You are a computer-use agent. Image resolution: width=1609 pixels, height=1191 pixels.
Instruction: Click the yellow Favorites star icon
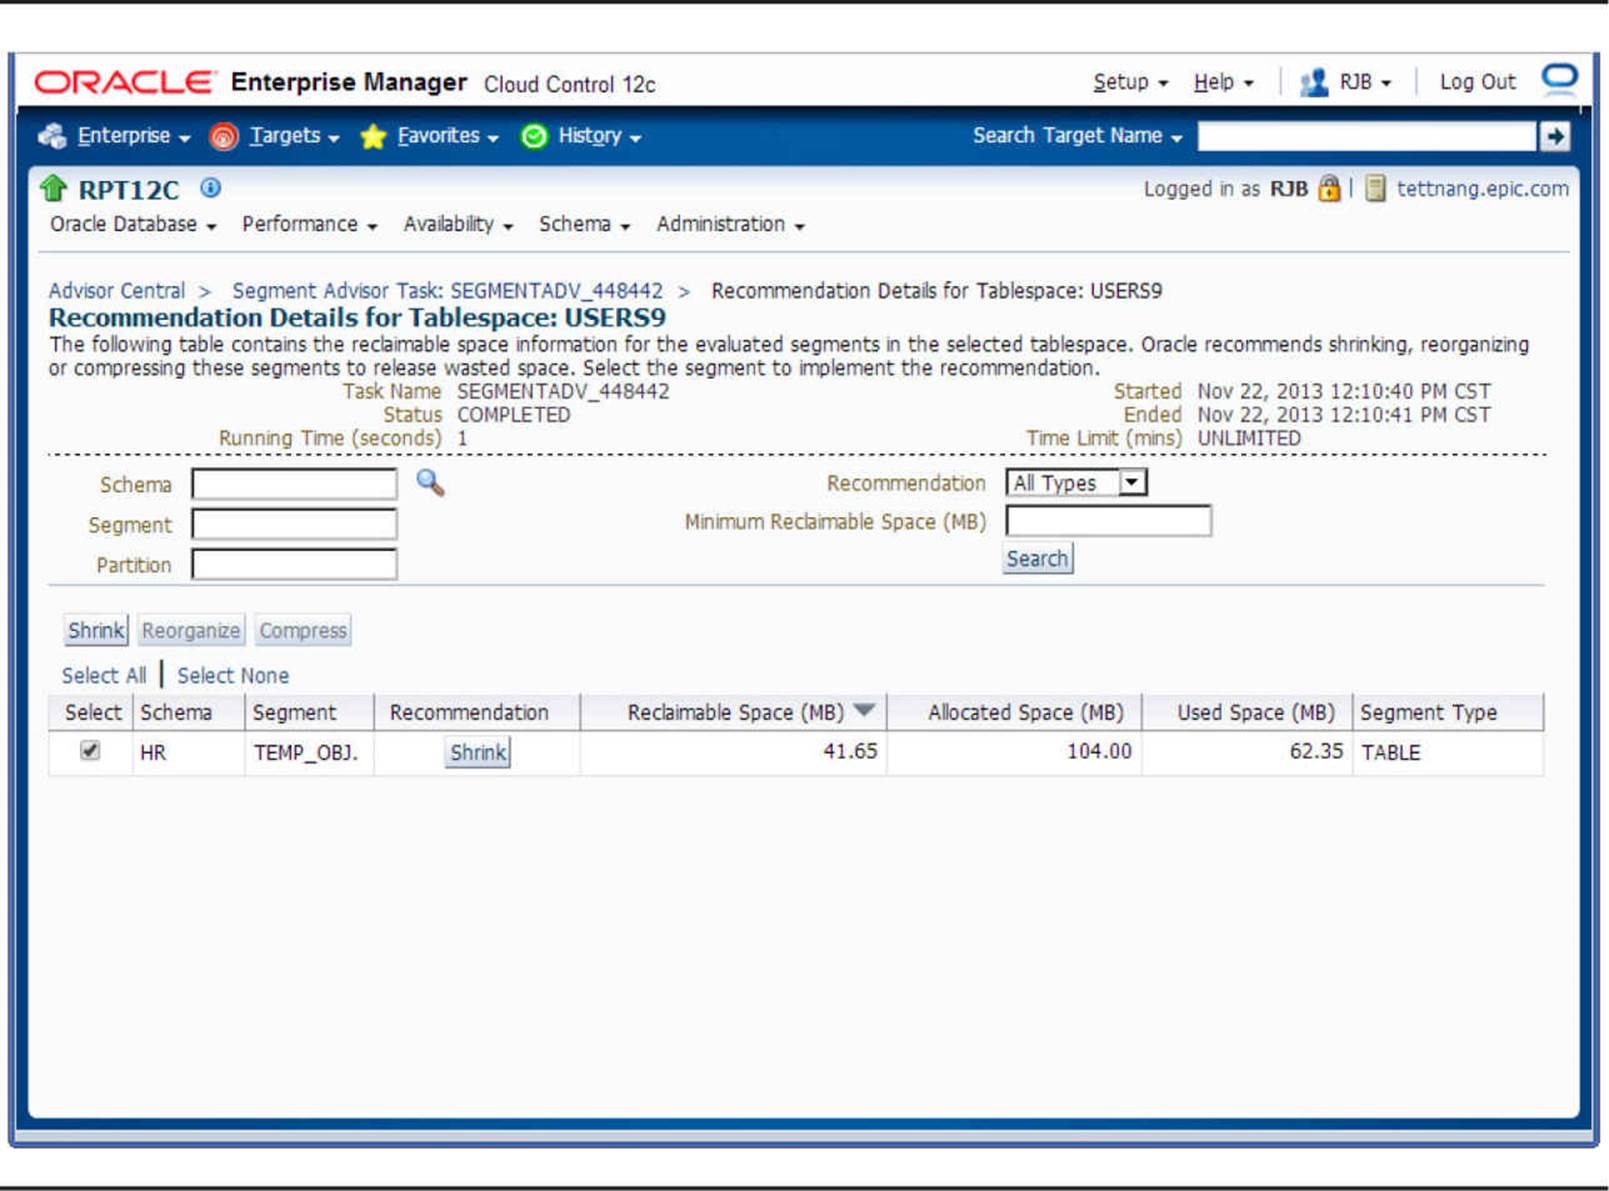pos(373,136)
